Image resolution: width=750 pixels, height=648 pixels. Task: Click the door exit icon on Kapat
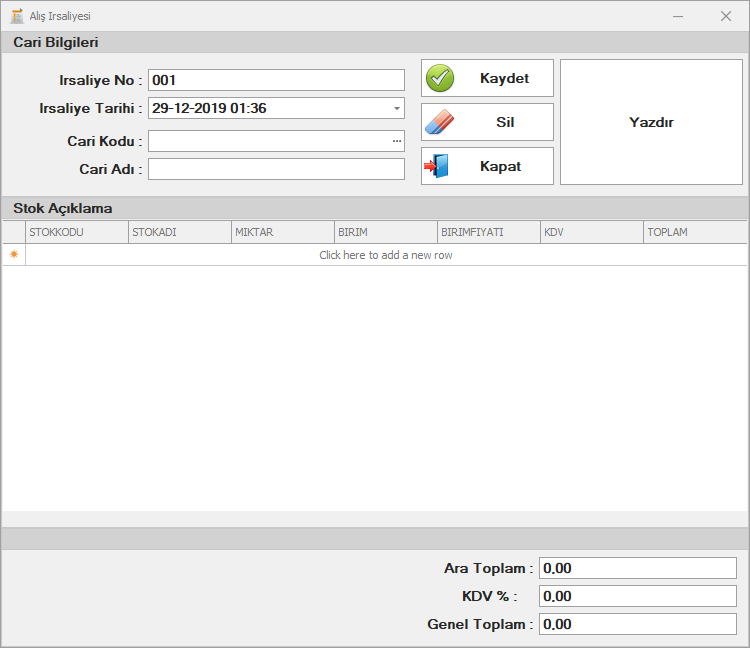[436, 166]
